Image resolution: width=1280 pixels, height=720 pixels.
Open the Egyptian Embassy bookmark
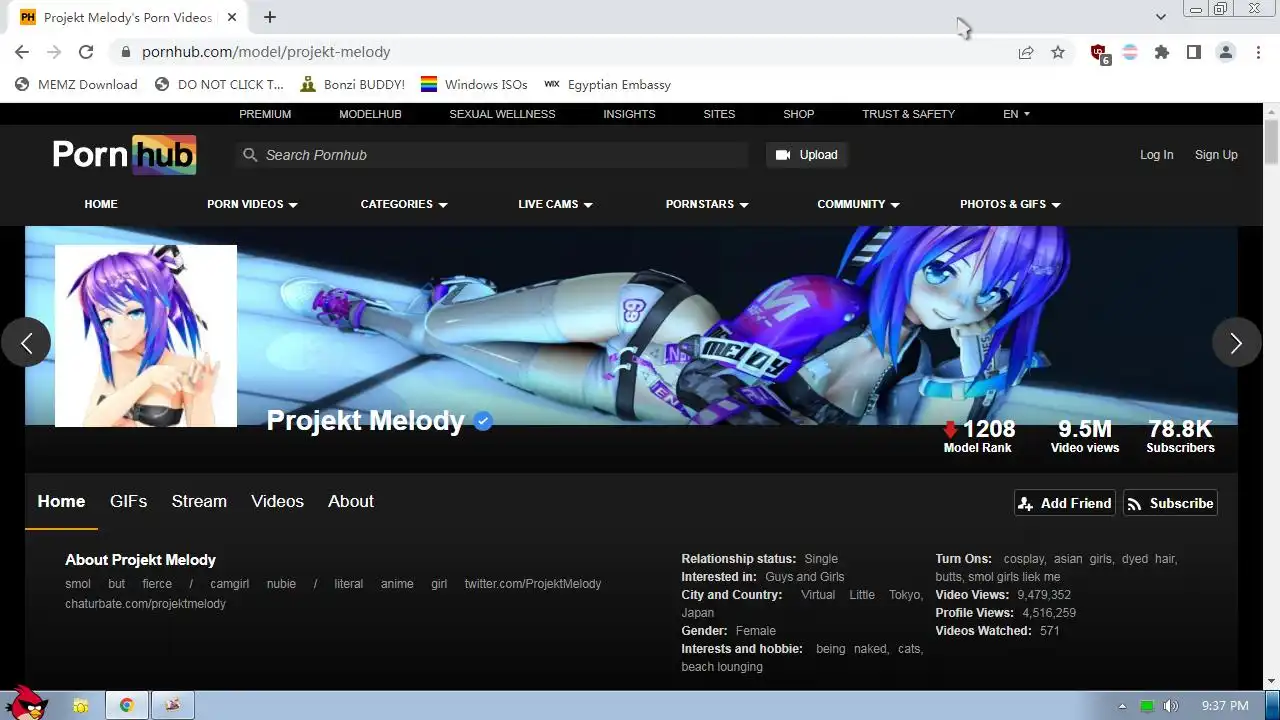[607, 85]
